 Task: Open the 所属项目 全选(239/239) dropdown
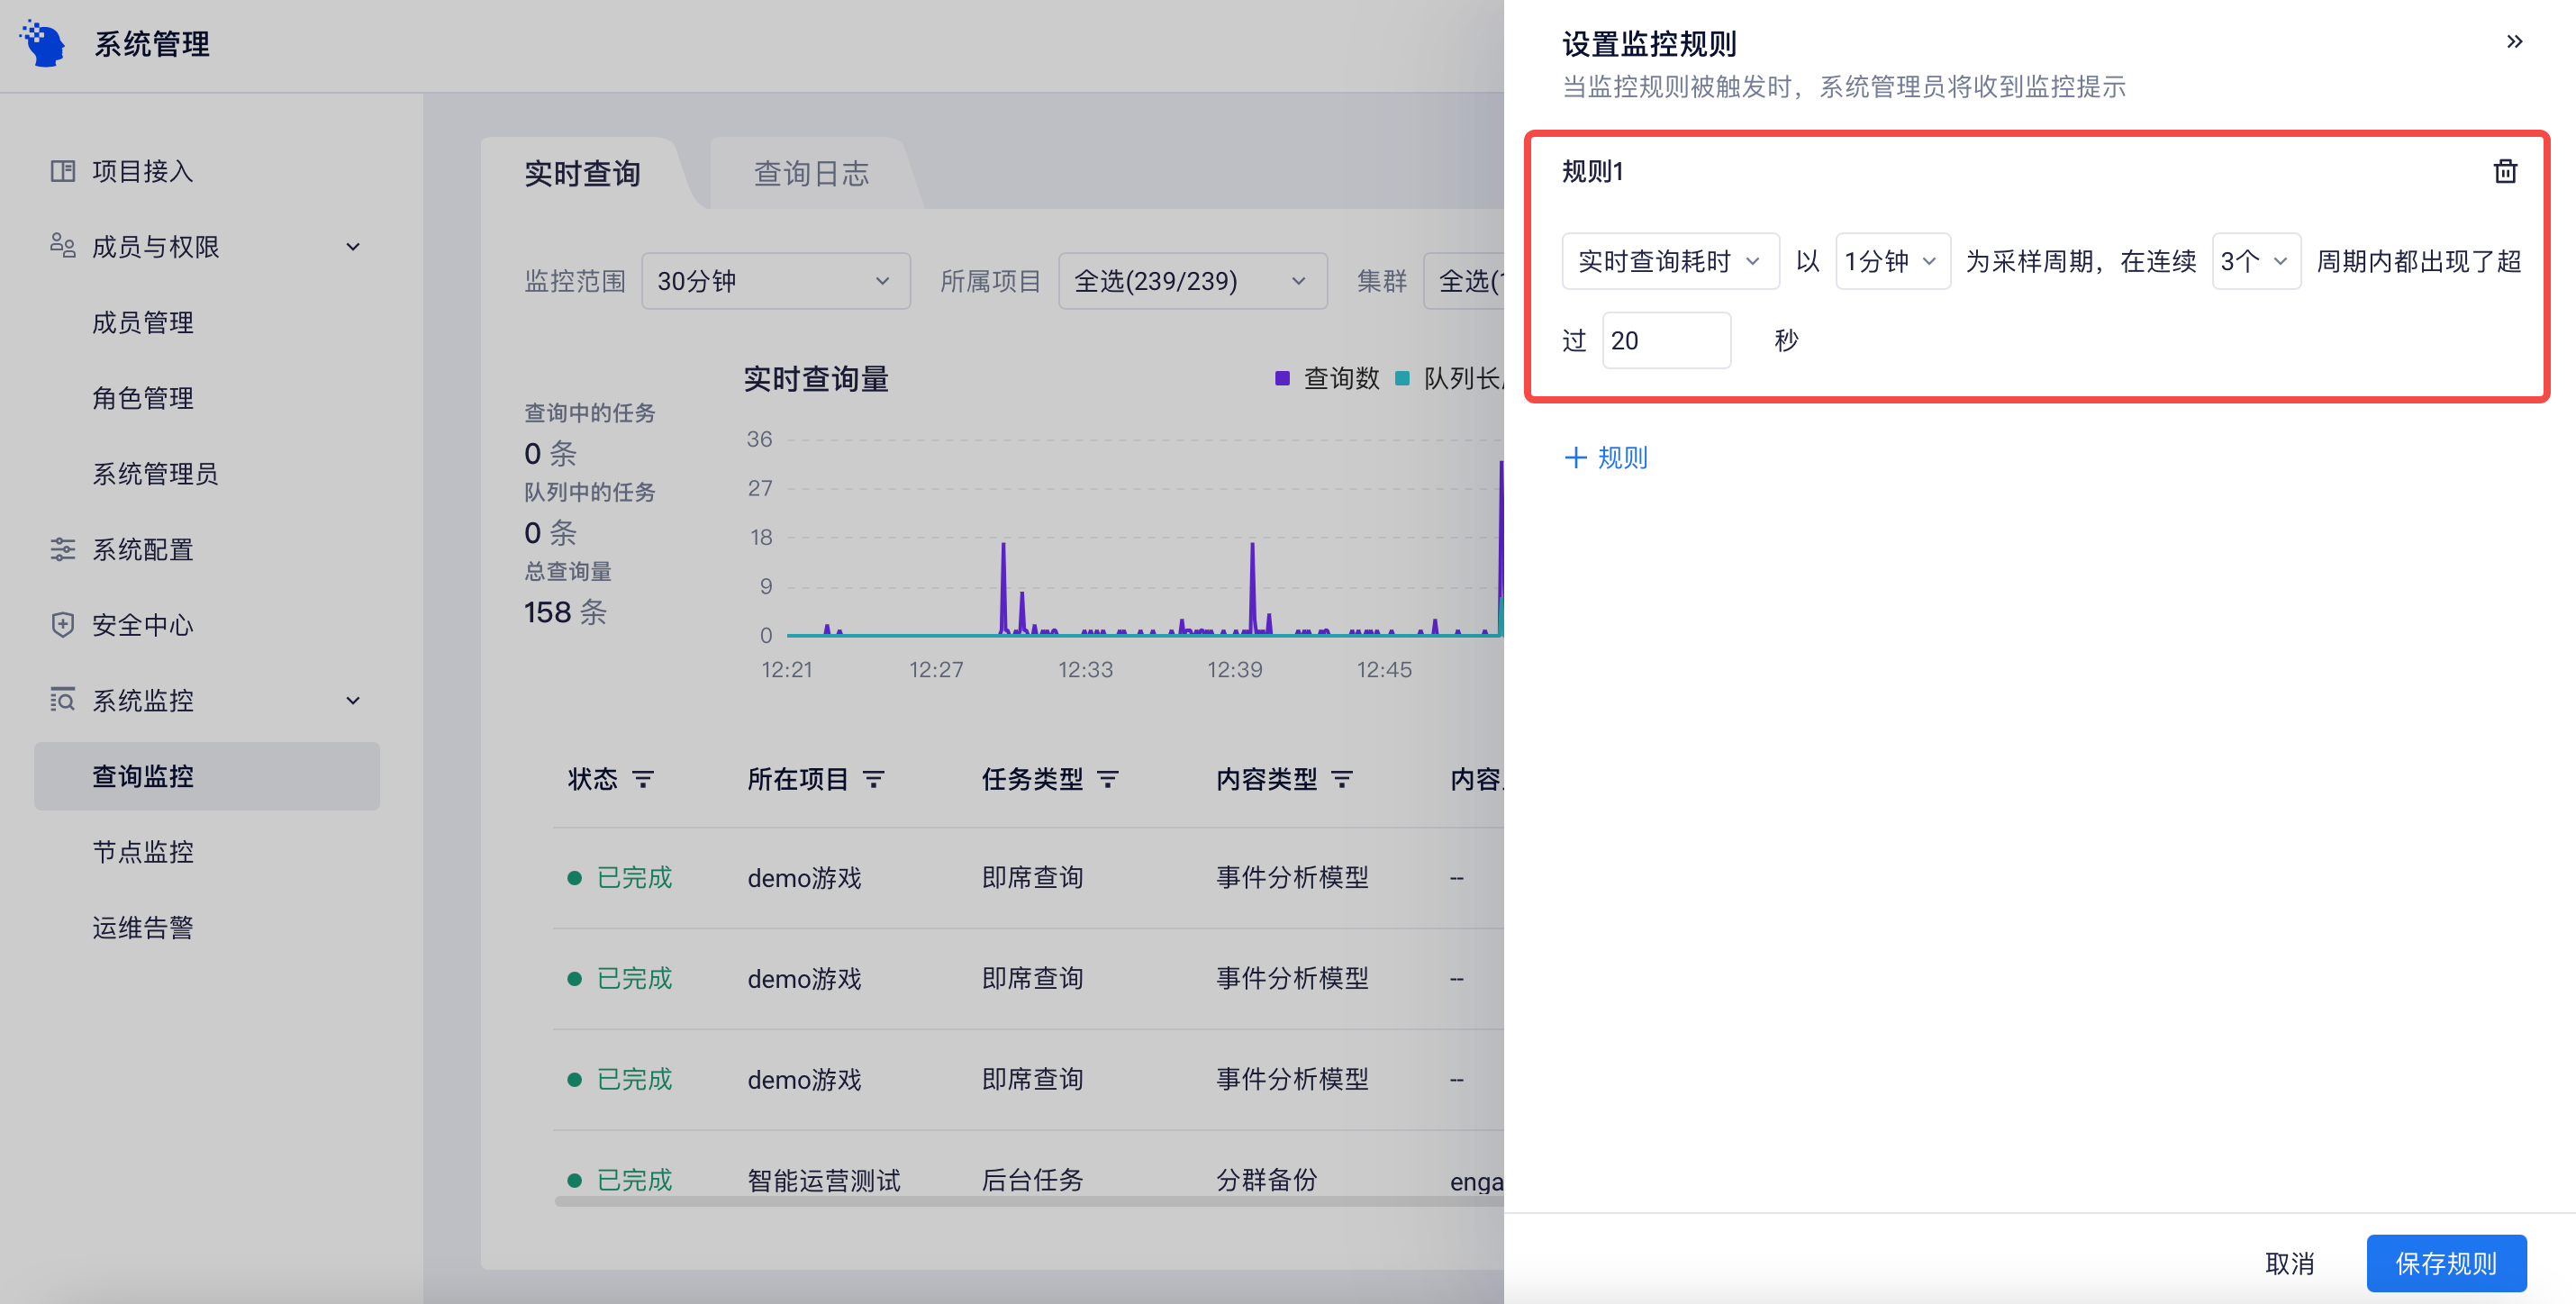pos(1192,281)
